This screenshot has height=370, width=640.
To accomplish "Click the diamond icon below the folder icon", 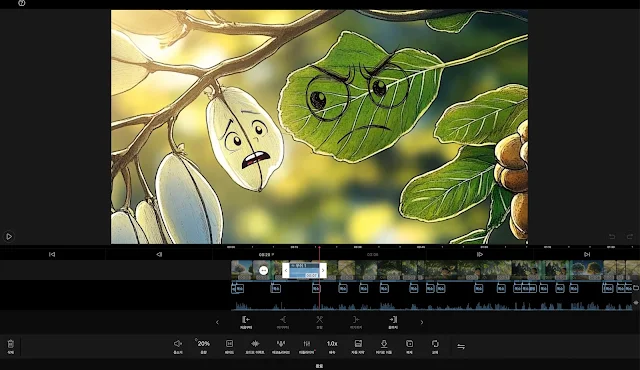I will [x=636, y=303].
